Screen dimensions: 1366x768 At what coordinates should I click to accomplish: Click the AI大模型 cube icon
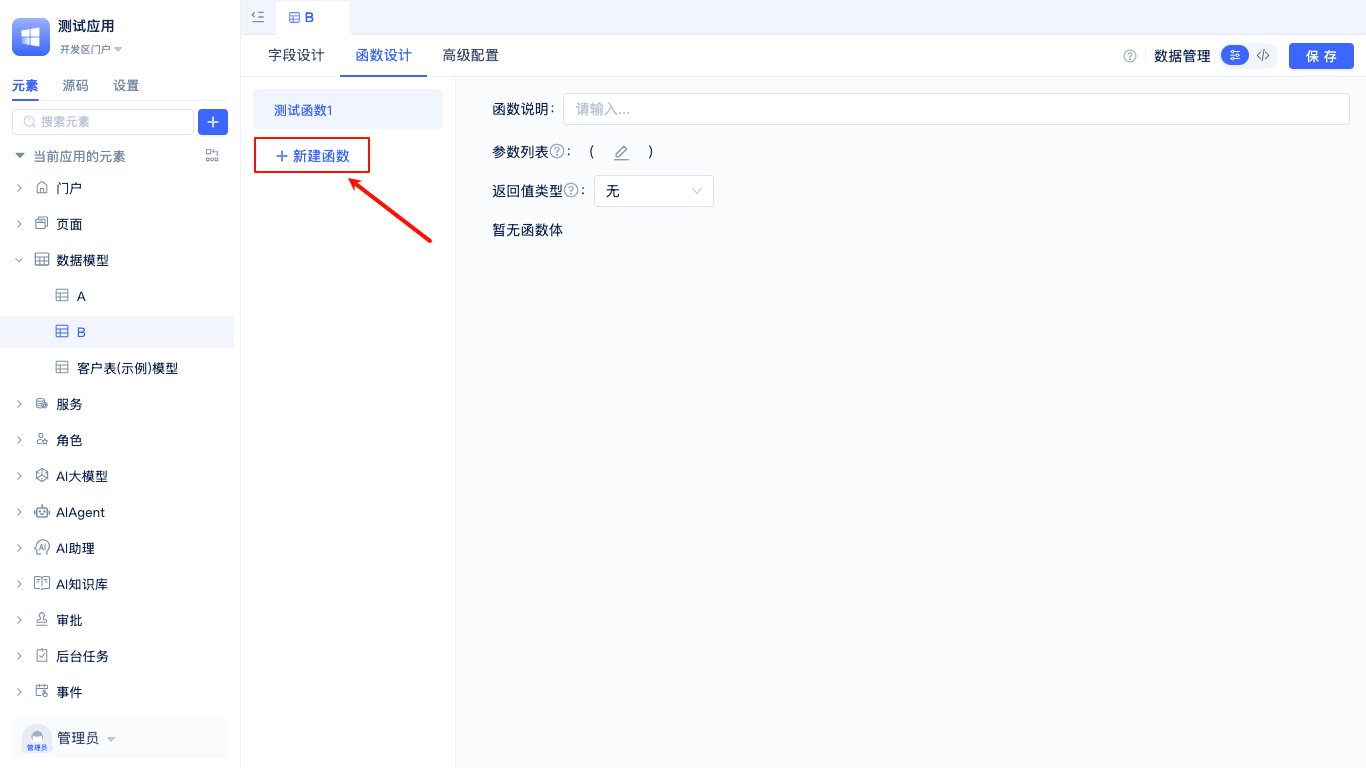tap(42, 475)
